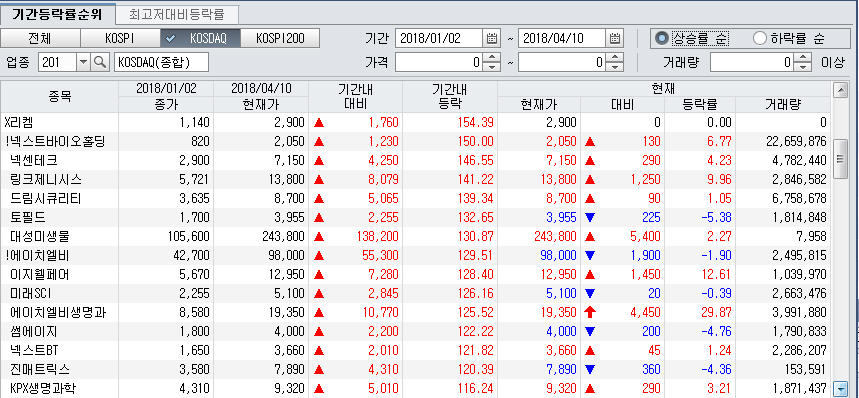Click the KOSDAQ(종합) sector name field
The height and width of the screenshot is (398, 859).
coord(162,62)
